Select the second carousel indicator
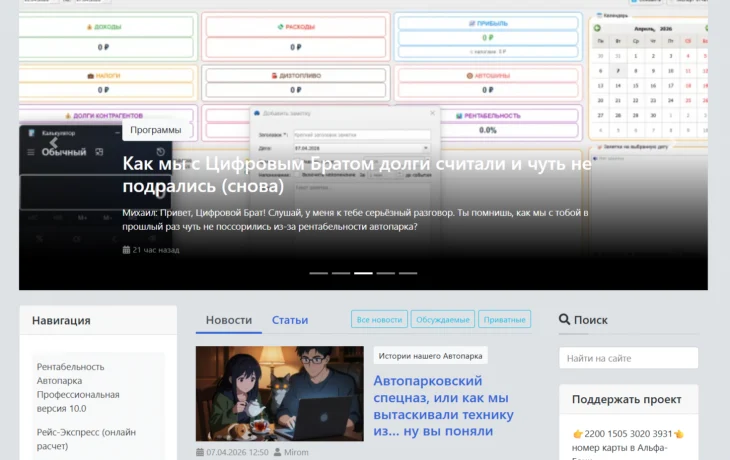Viewport: 730px width, 460px height. (341, 273)
